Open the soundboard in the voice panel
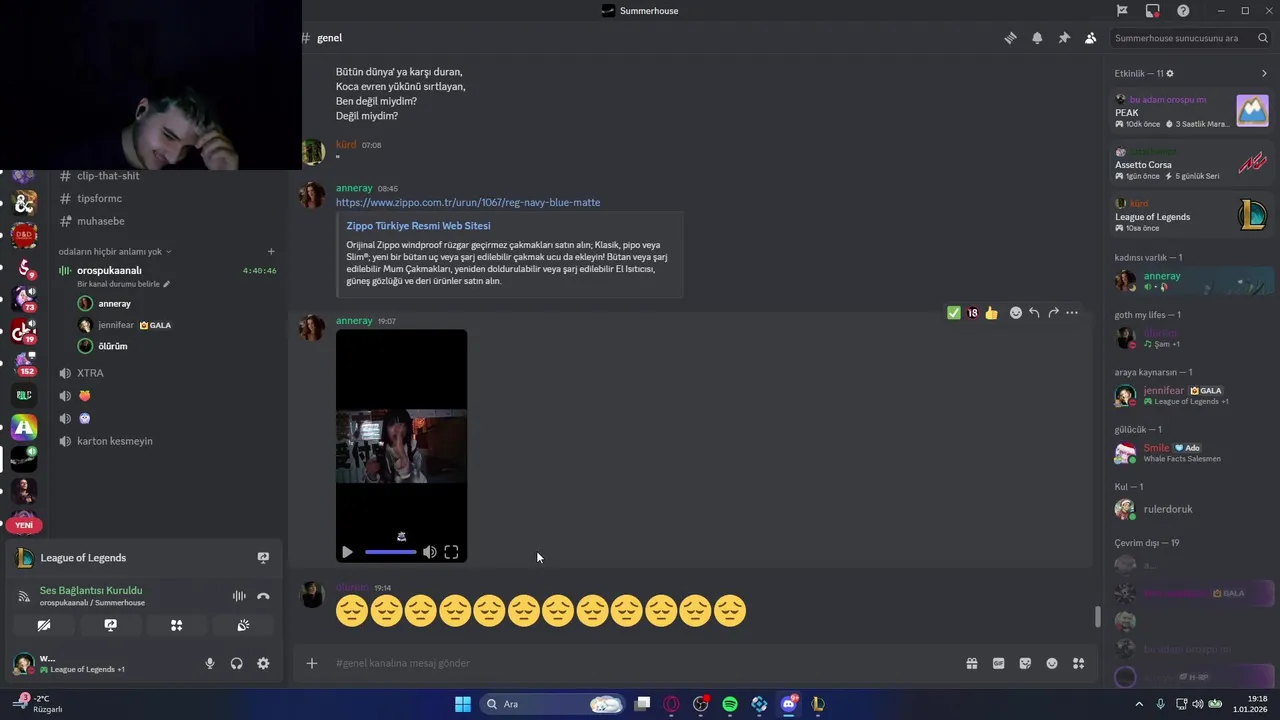The height and width of the screenshot is (720, 1280). 243,625
